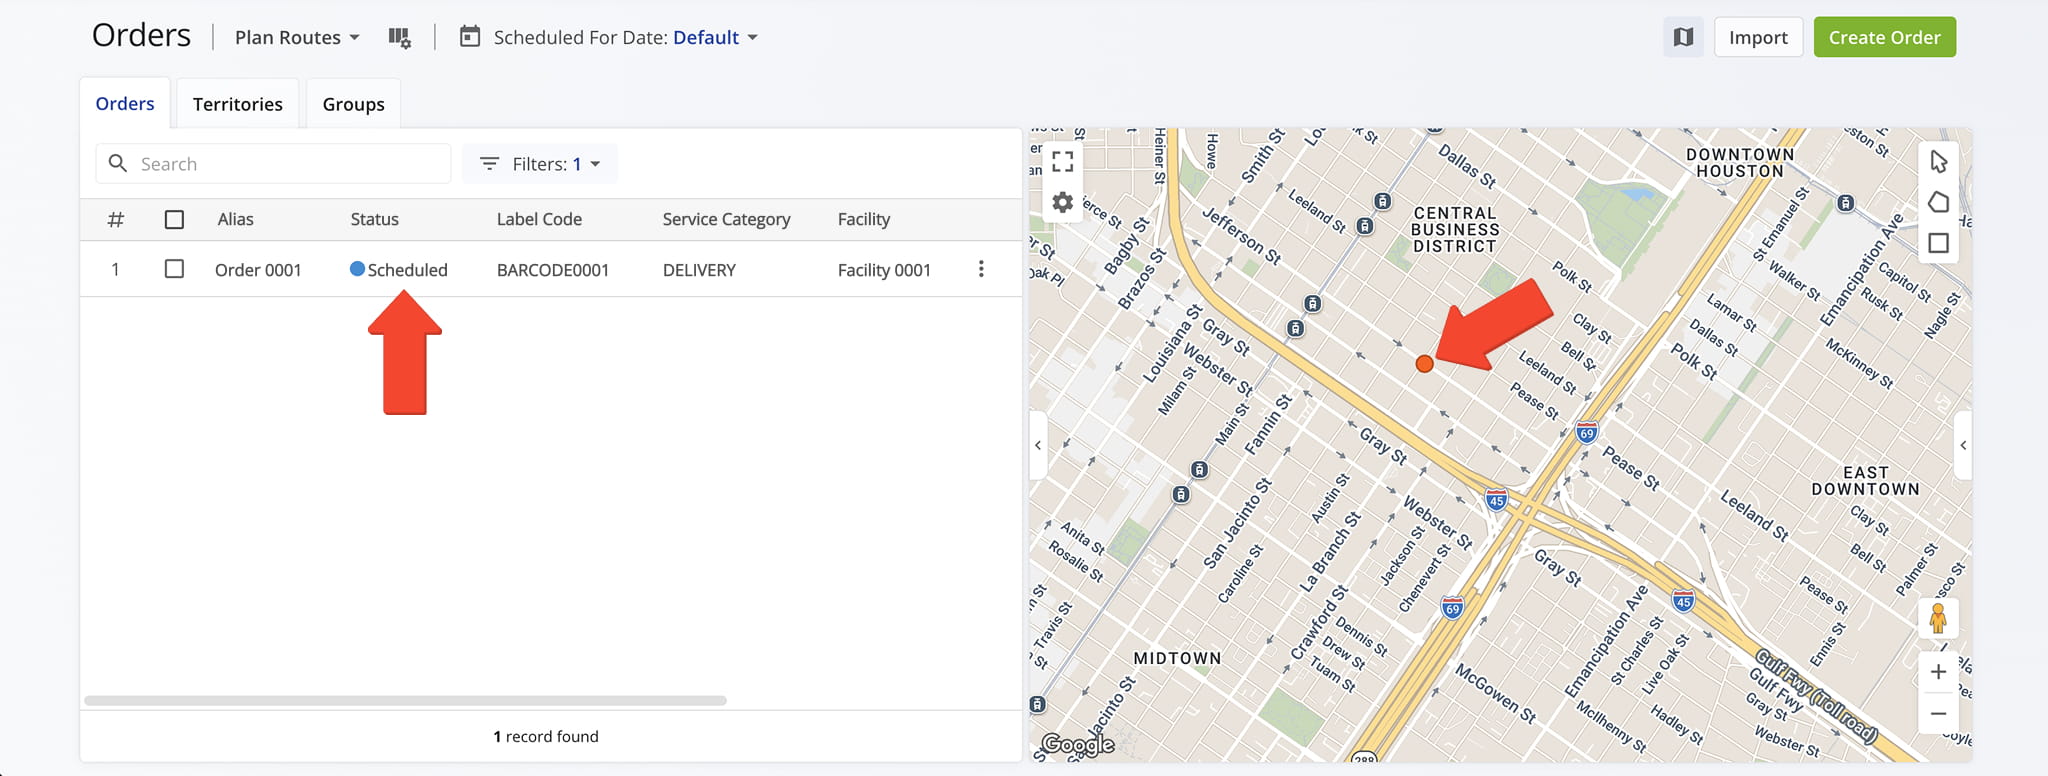
Task: Toggle the map view icon near Import
Action: [x=1684, y=37]
